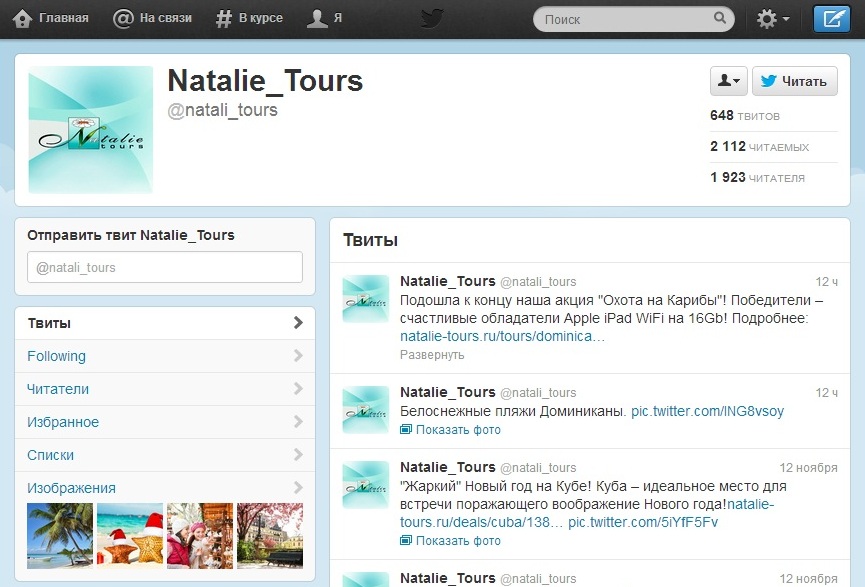Open the Главная home icon
Viewport: 865px width, 587px height.
click(x=23, y=19)
